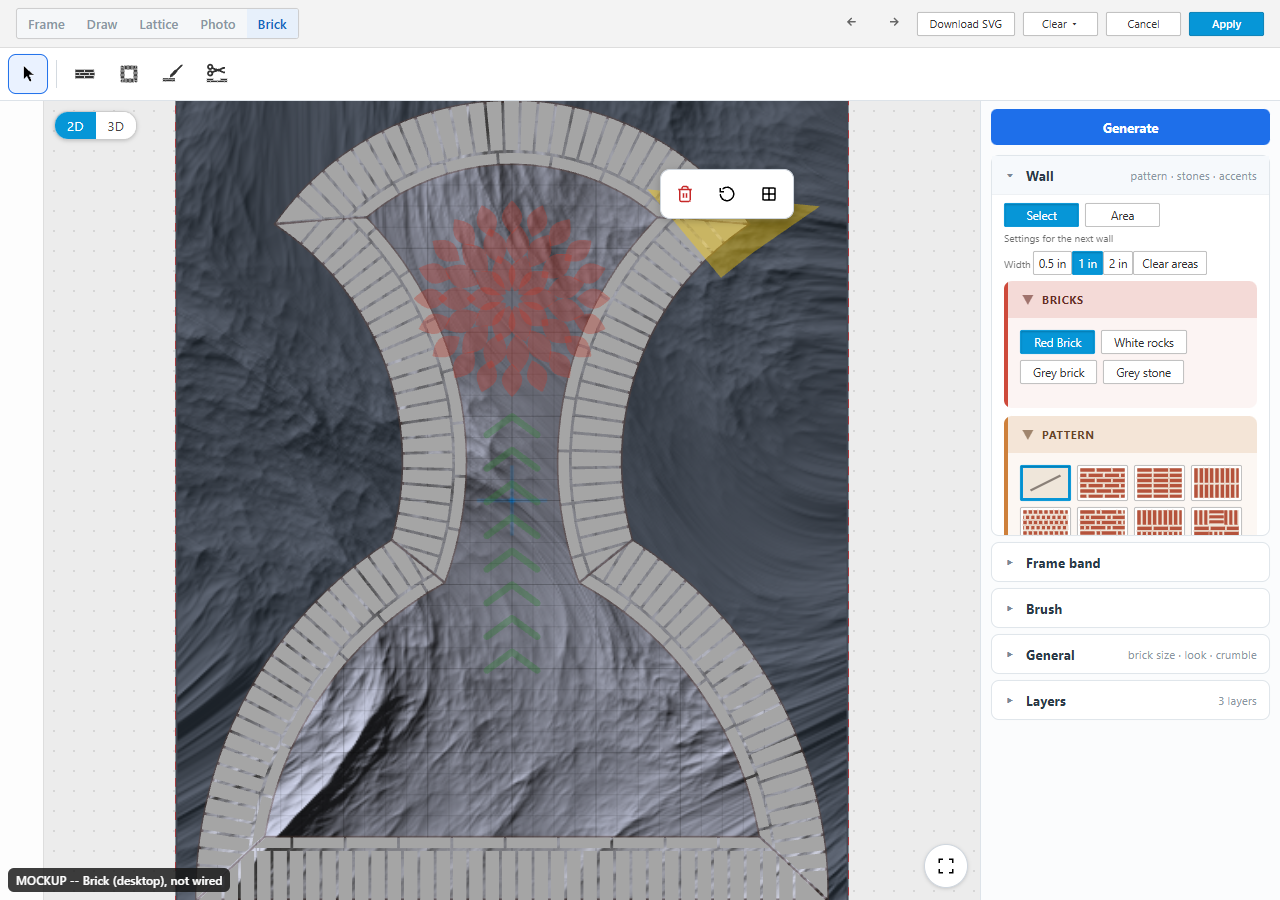1280x900 pixels.
Task: Switch the view to 3D
Action: (116, 126)
